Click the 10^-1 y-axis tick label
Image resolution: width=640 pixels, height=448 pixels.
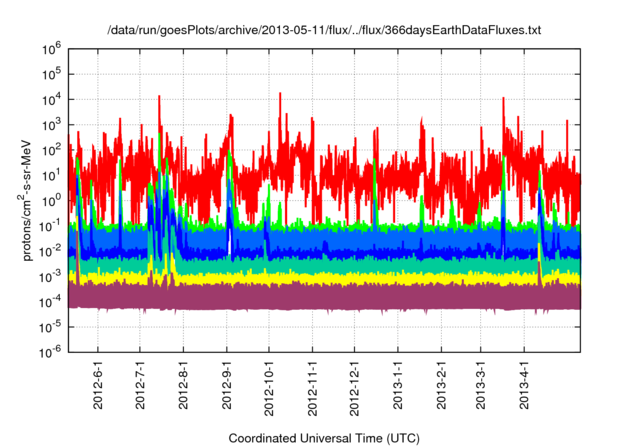50,226
